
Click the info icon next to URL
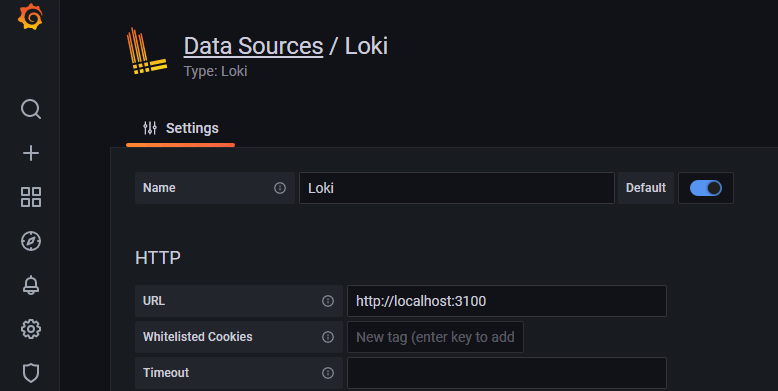[328, 301]
